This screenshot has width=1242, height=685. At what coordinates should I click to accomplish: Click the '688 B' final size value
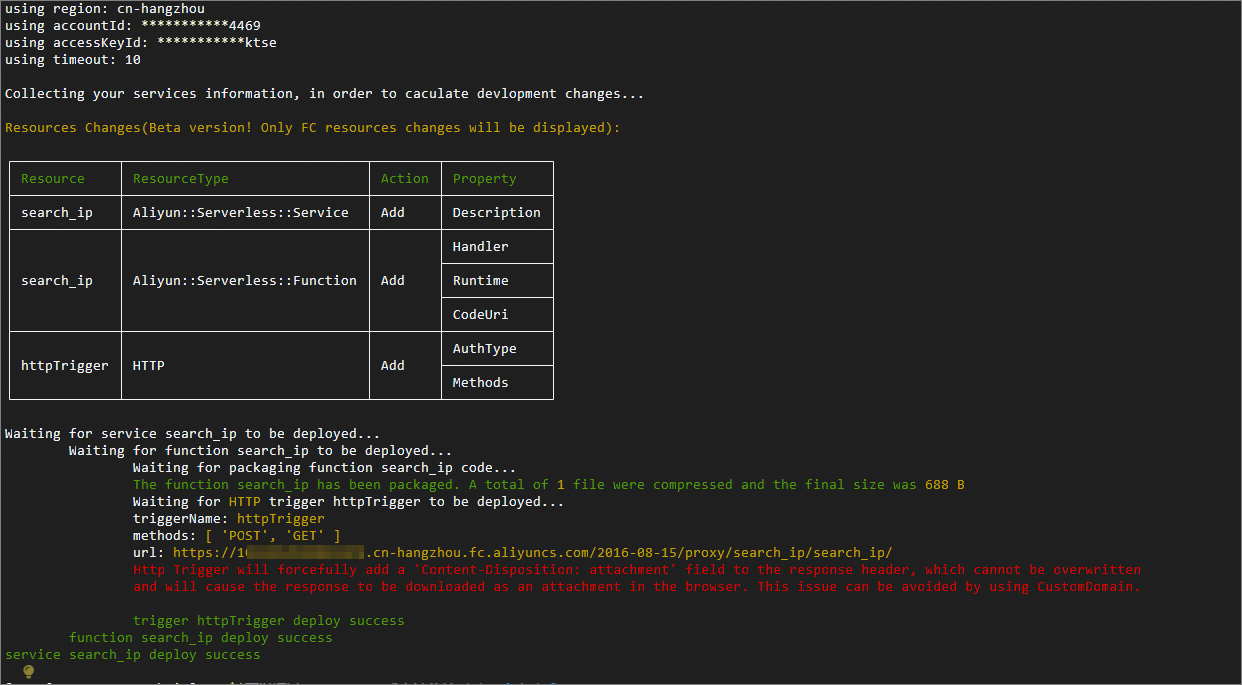coord(945,485)
